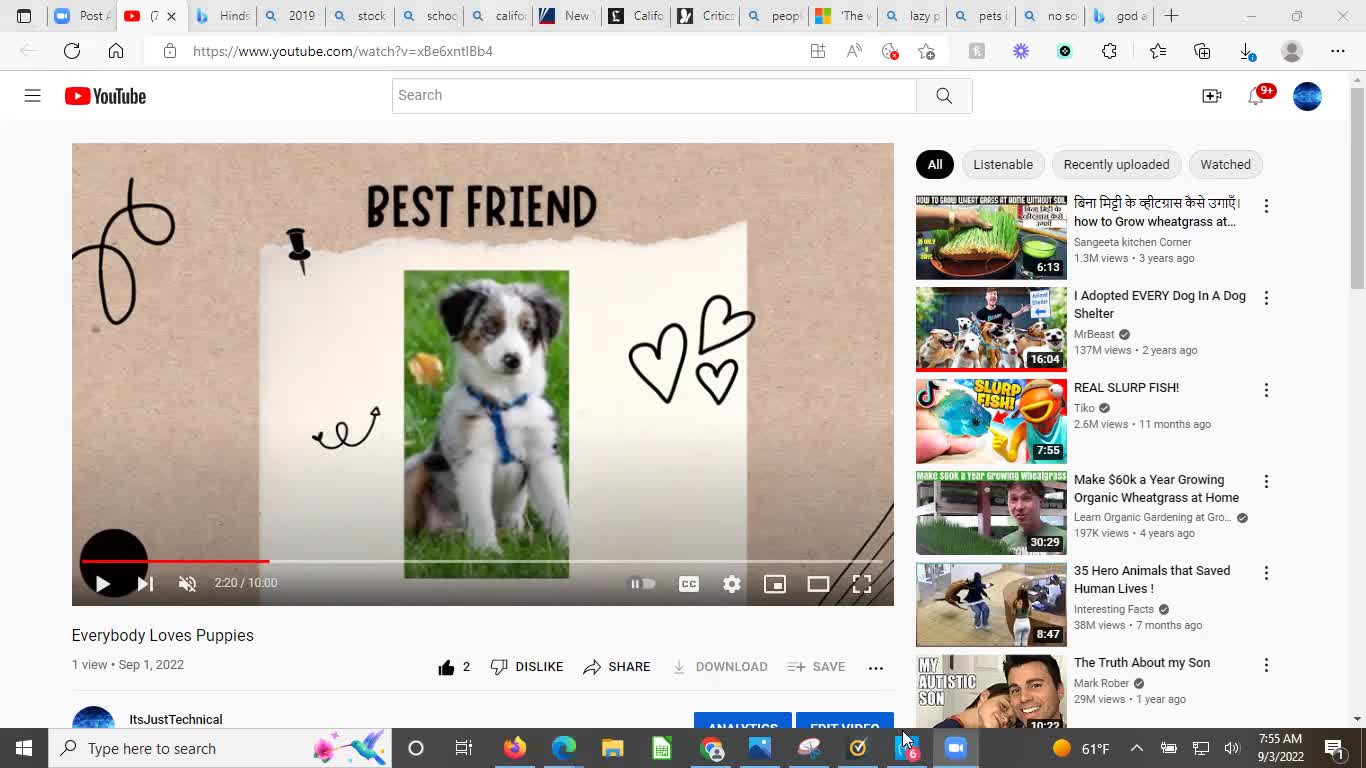Viewport: 1366px width, 768px height.
Task: Open the Read aloud icon in address bar
Action: click(x=854, y=51)
